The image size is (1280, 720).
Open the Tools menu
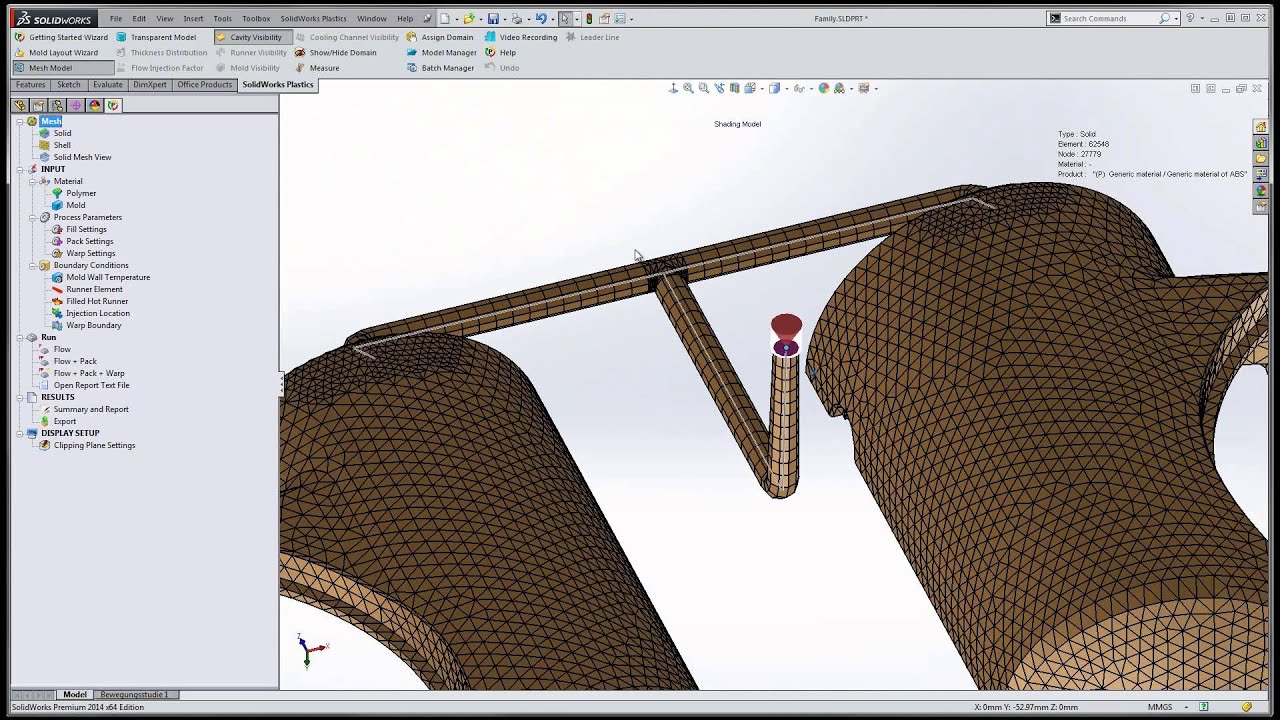point(222,18)
